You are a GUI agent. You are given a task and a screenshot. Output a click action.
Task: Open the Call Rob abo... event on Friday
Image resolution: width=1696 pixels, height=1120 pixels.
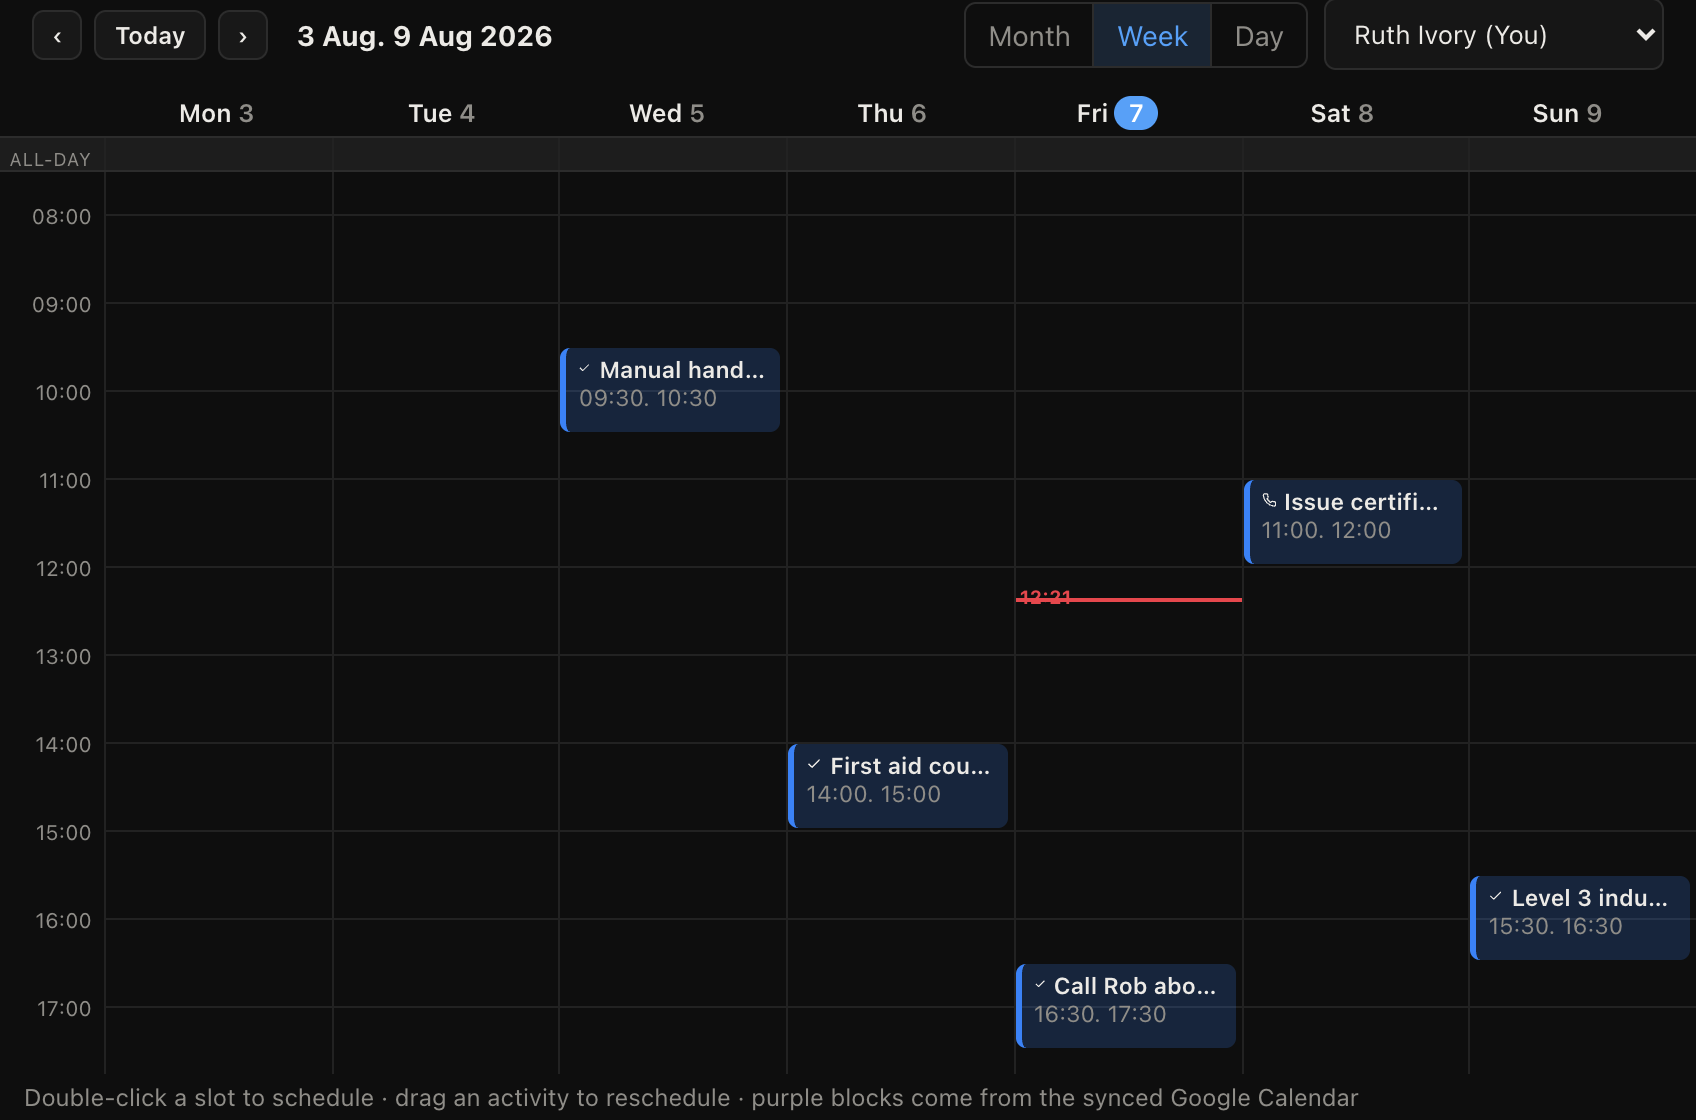click(1126, 1006)
